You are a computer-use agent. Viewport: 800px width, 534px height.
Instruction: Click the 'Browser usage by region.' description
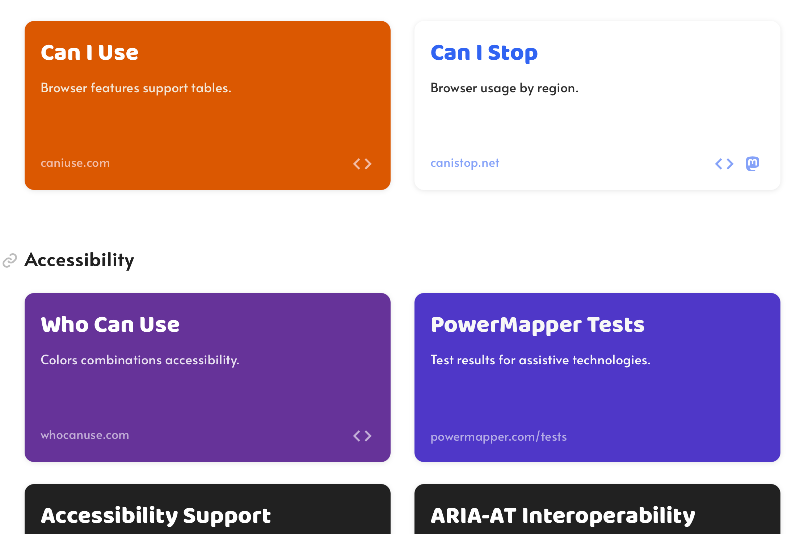(504, 88)
